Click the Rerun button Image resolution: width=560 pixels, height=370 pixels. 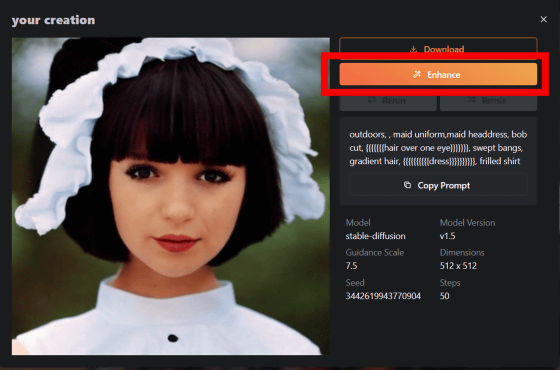(x=388, y=100)
